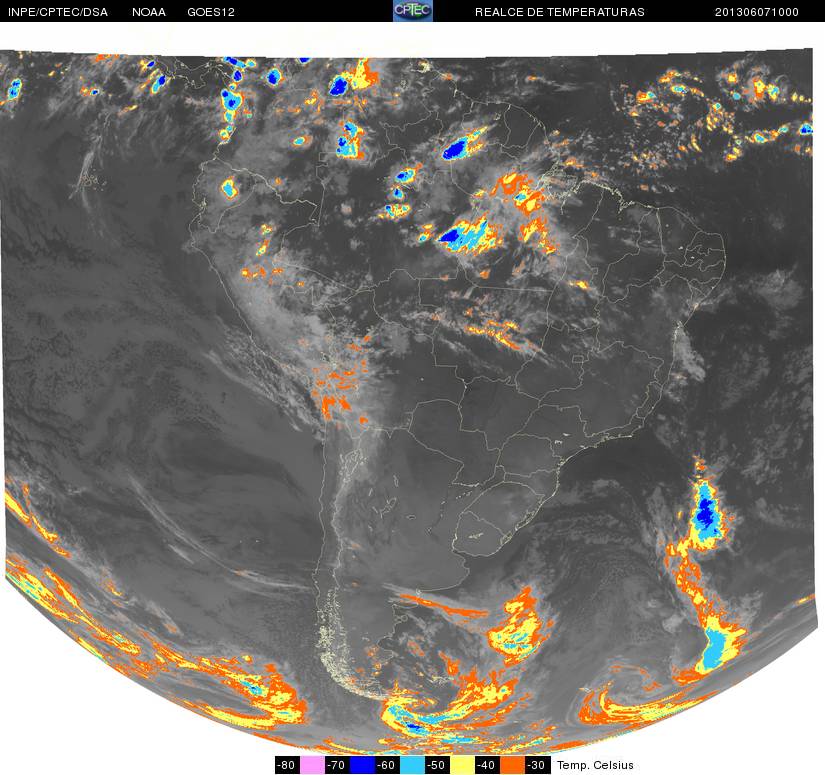Click the Temp. Celsius legend label

coord(595,765)
